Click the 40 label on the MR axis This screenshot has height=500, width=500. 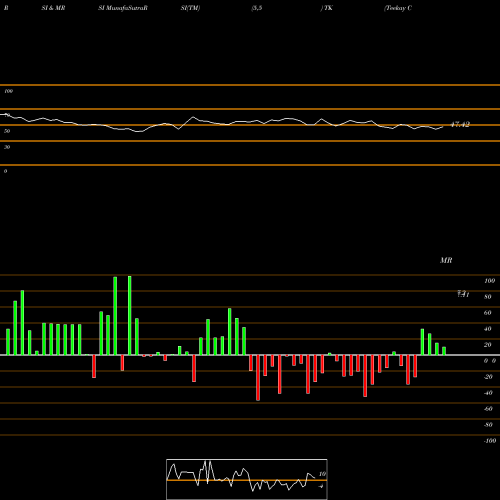pyautogui.click(x=488, y=329)
